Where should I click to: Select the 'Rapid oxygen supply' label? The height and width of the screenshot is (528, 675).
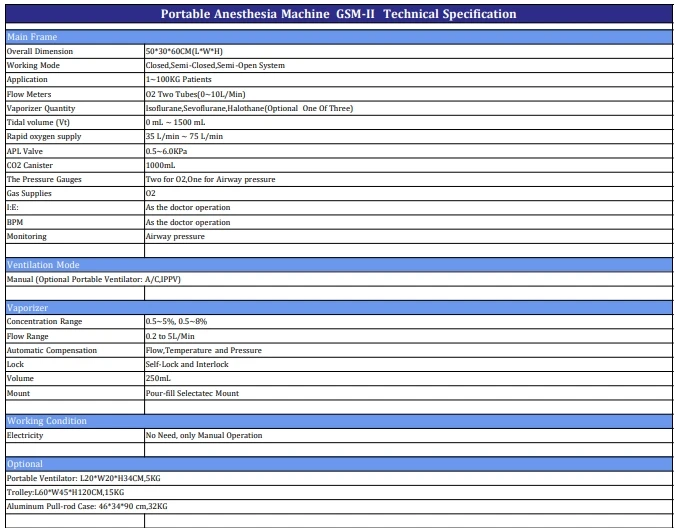(x=44, y=136)
